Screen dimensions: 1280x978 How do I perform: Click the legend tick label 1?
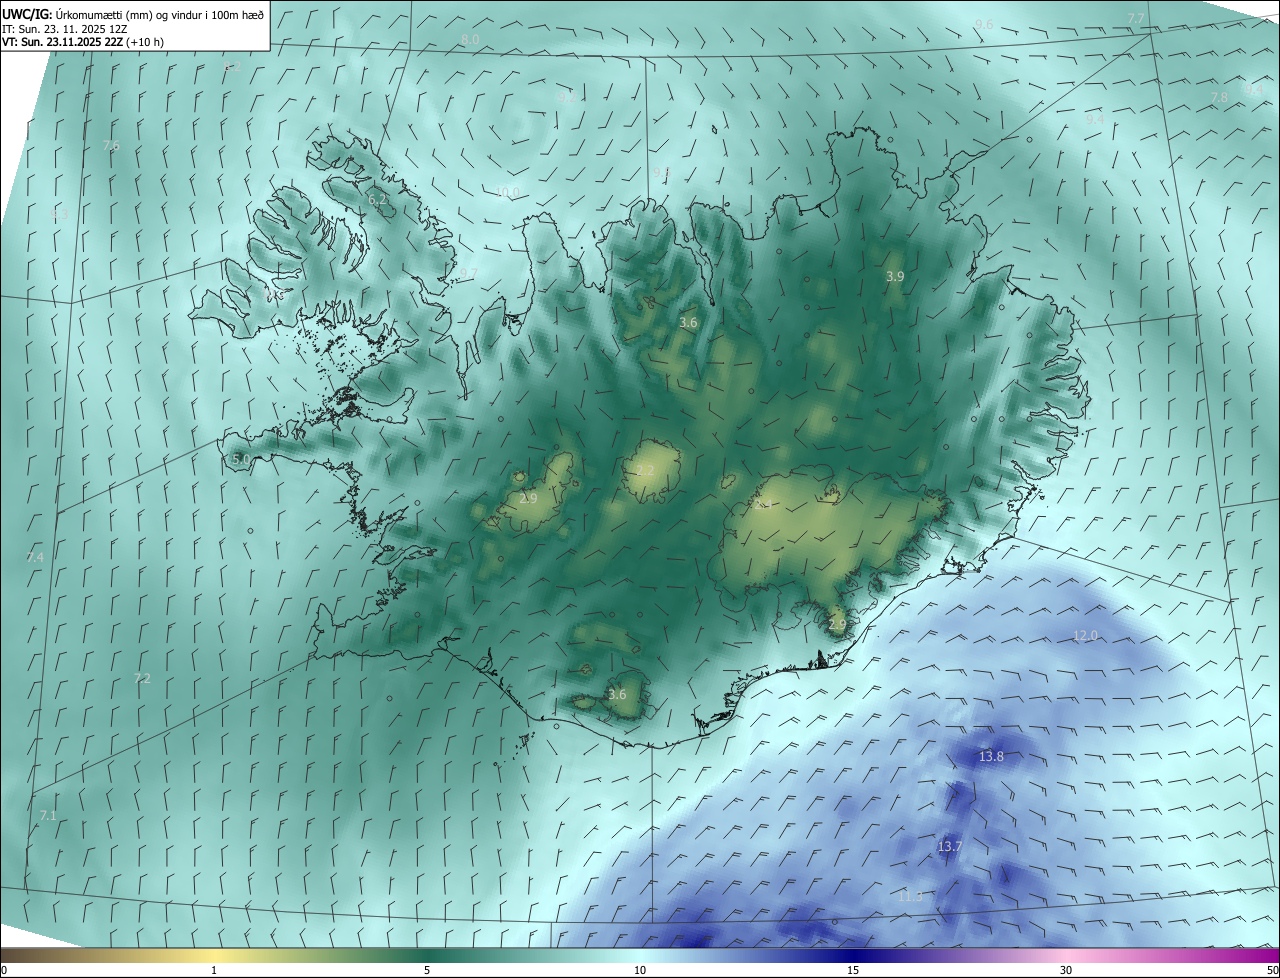point(214,971)
